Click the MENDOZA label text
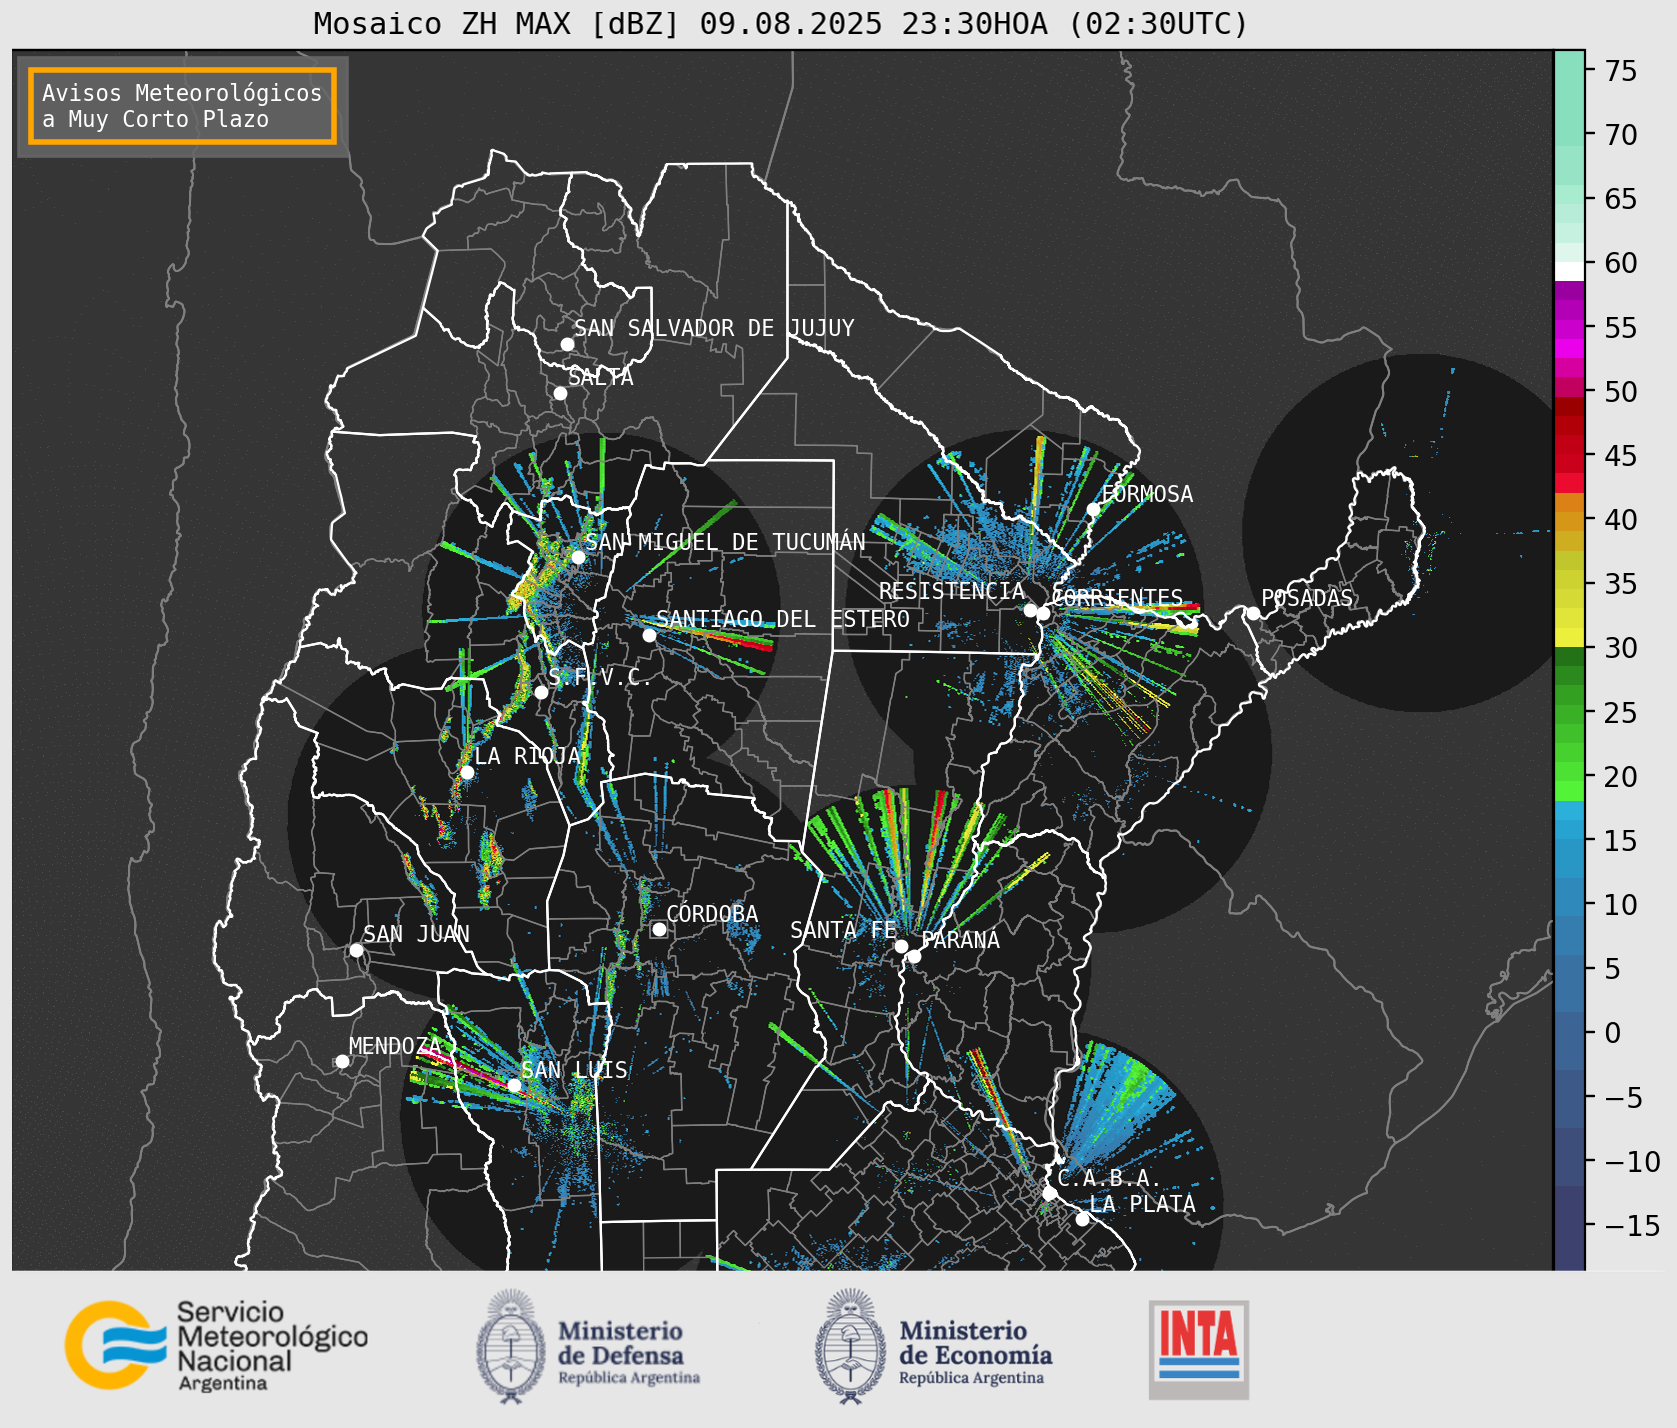Image resolution: width=1677 pixels, height=1428 pixels. click(395, 1046)
